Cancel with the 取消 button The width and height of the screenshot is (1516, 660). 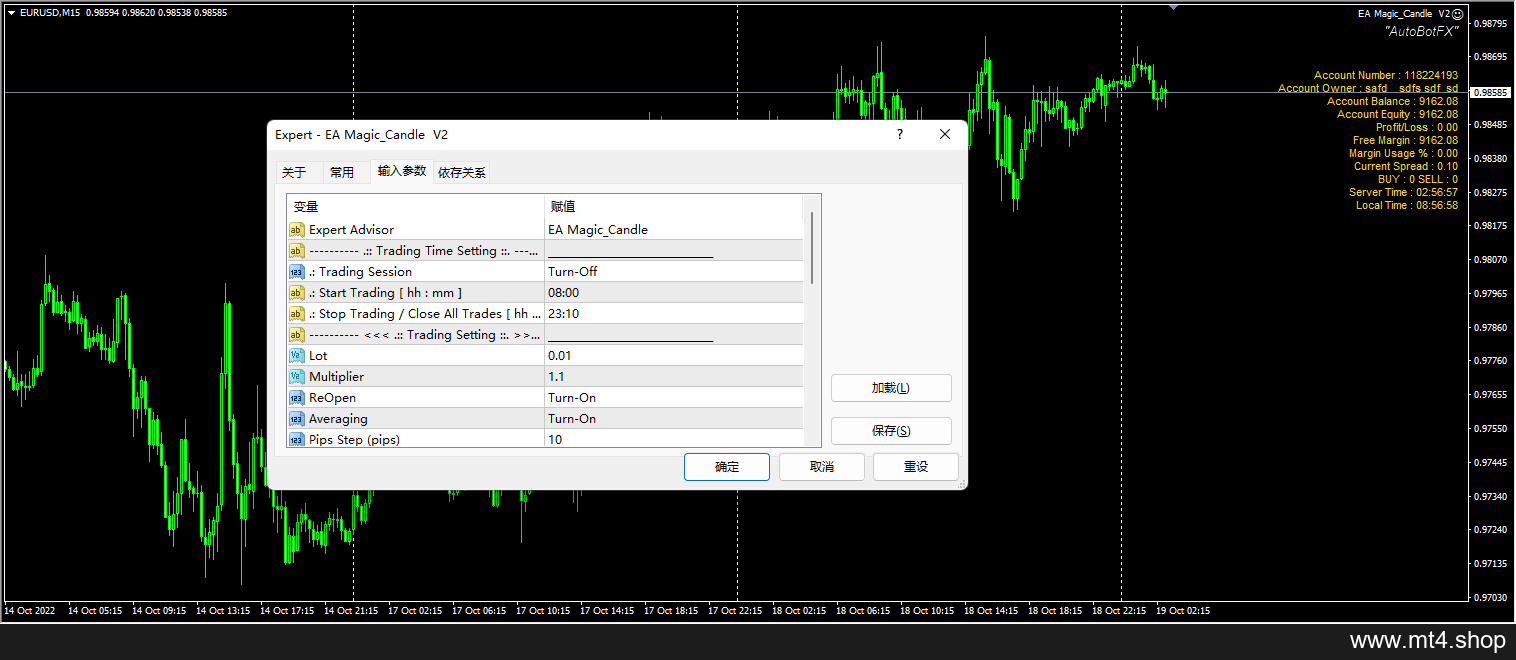822,467
